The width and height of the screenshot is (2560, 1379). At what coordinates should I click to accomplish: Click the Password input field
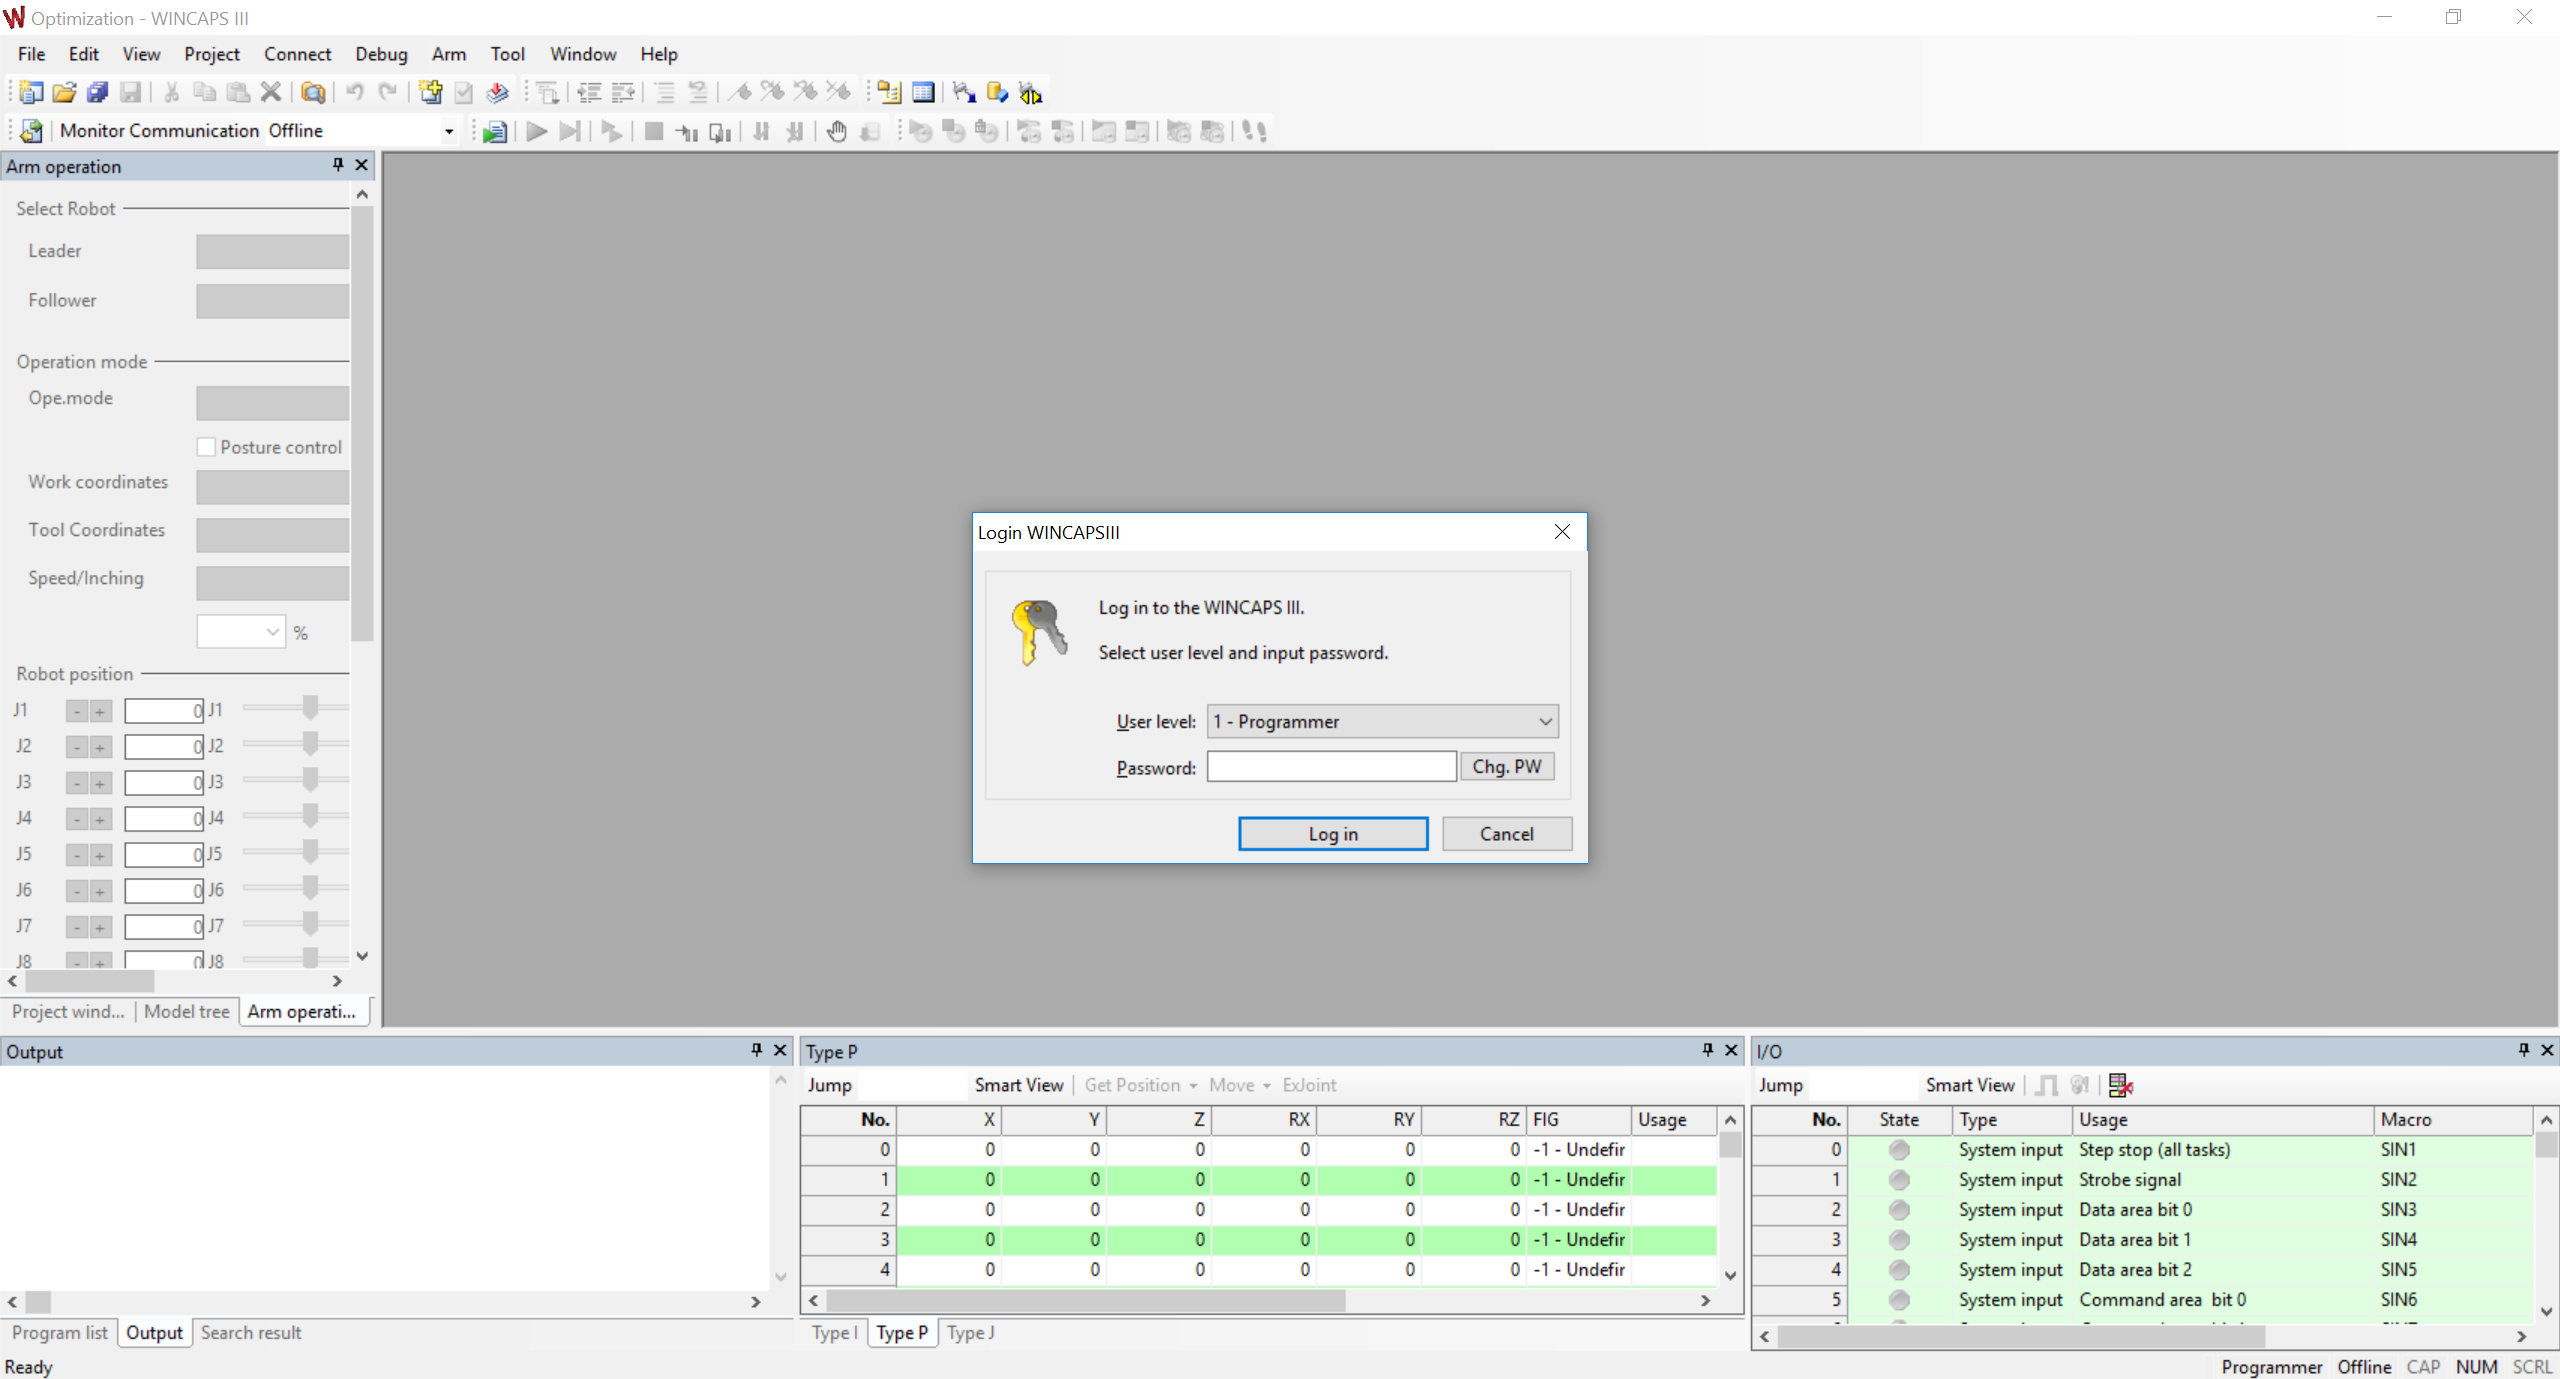[x=1330, y=767]
